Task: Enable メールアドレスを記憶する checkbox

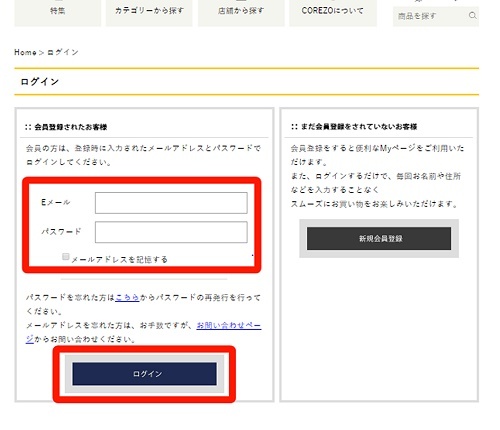Action: (x=66, y=256)
